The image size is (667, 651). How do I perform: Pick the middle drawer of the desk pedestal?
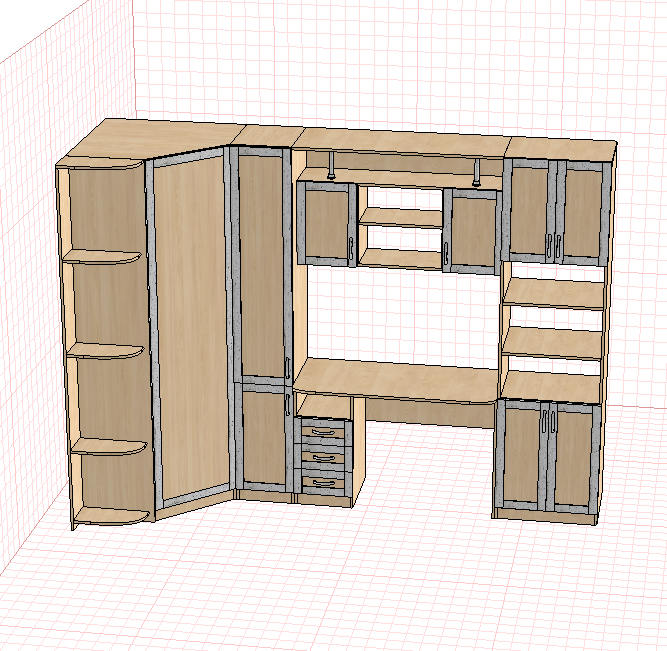coord(324,458)
